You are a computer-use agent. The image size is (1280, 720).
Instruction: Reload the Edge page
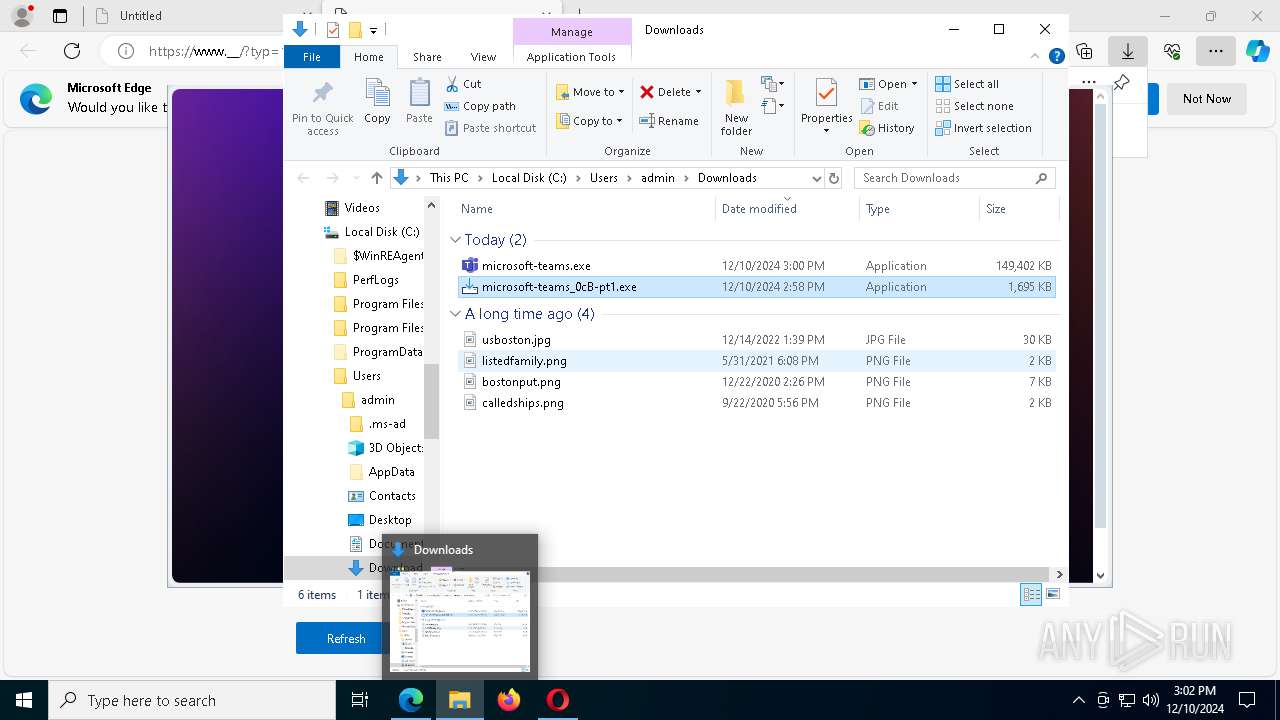pos(72,51)
